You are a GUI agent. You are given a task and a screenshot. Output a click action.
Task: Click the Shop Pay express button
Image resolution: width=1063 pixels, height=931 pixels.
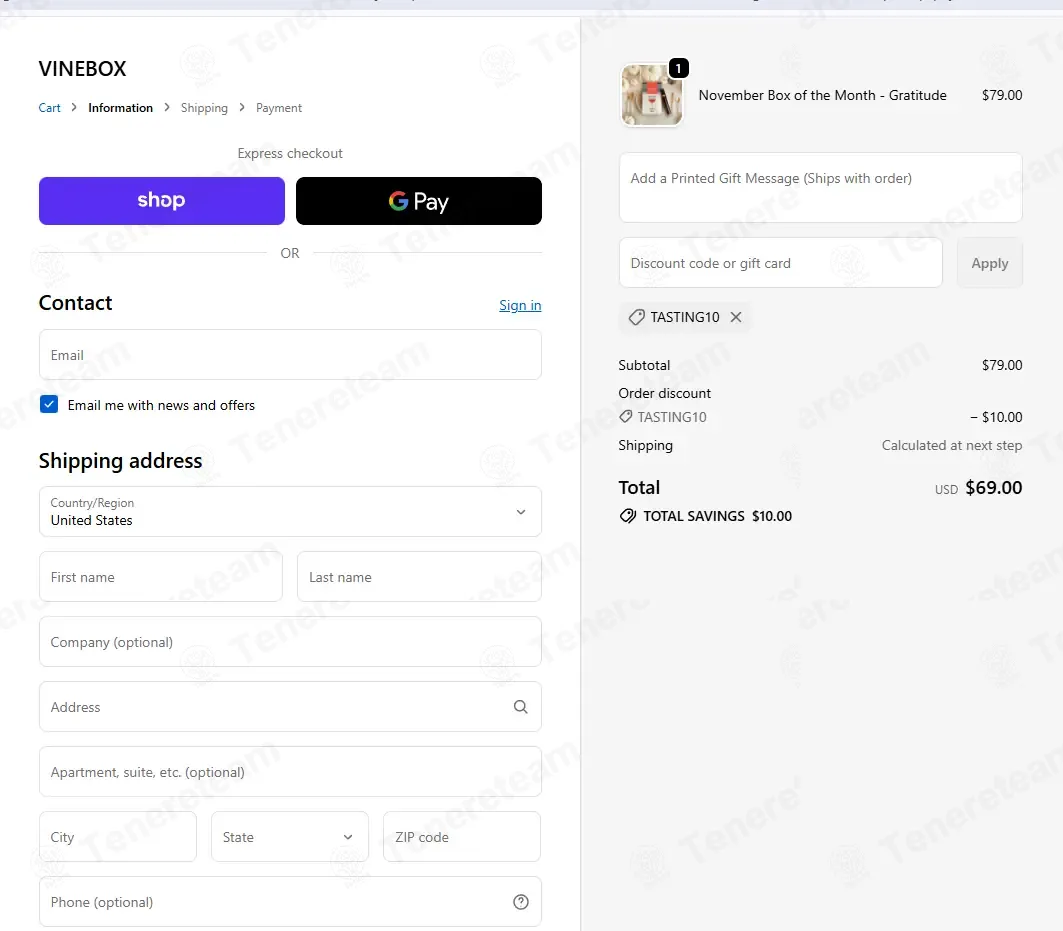click(x=162, y=201)
